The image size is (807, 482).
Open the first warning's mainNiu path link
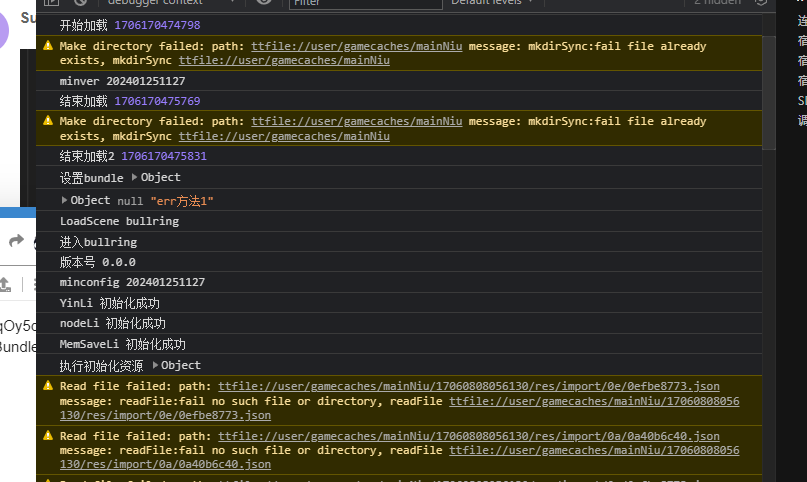356,46
